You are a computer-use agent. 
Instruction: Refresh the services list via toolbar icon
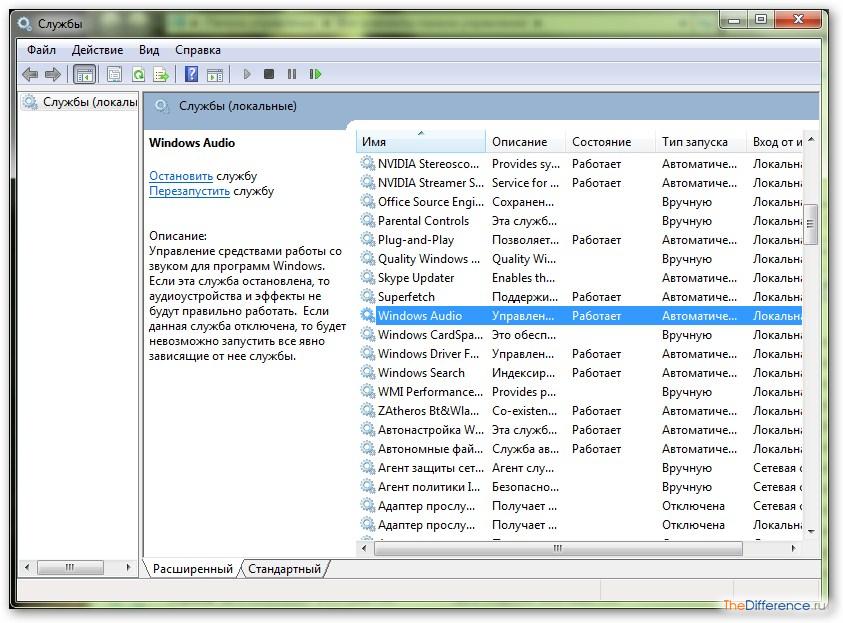pos(138,74)
